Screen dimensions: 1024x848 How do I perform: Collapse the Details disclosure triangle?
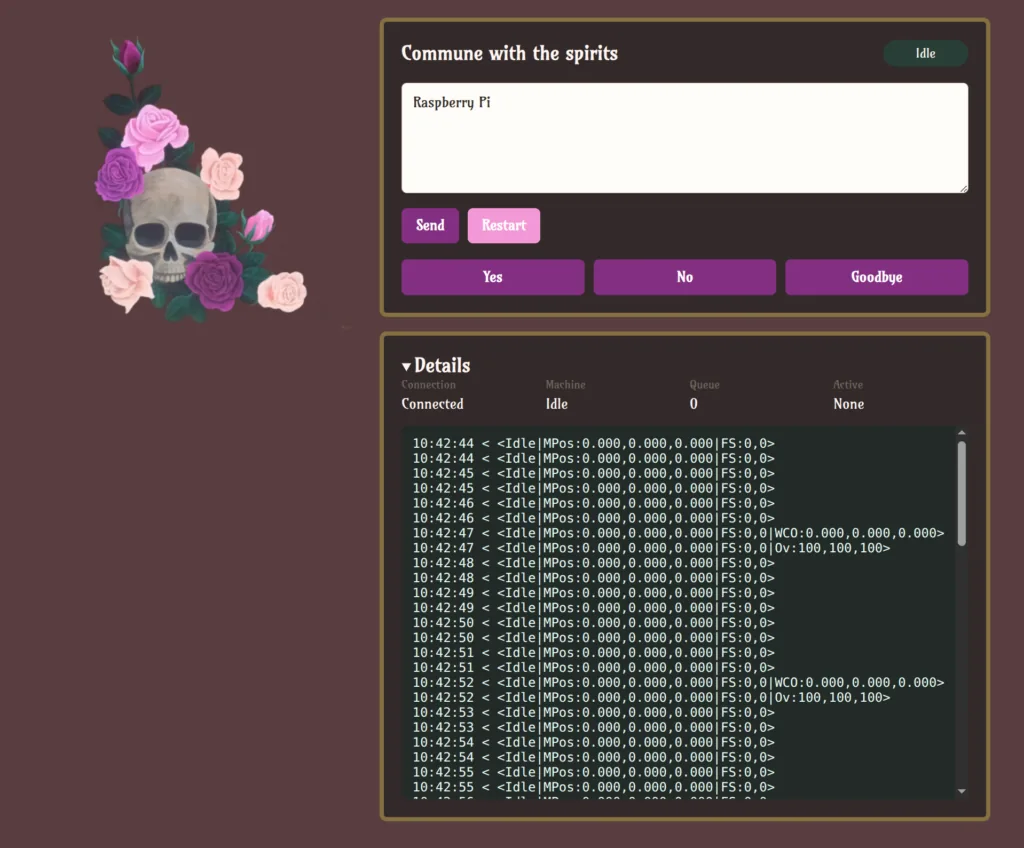[406, 367]
